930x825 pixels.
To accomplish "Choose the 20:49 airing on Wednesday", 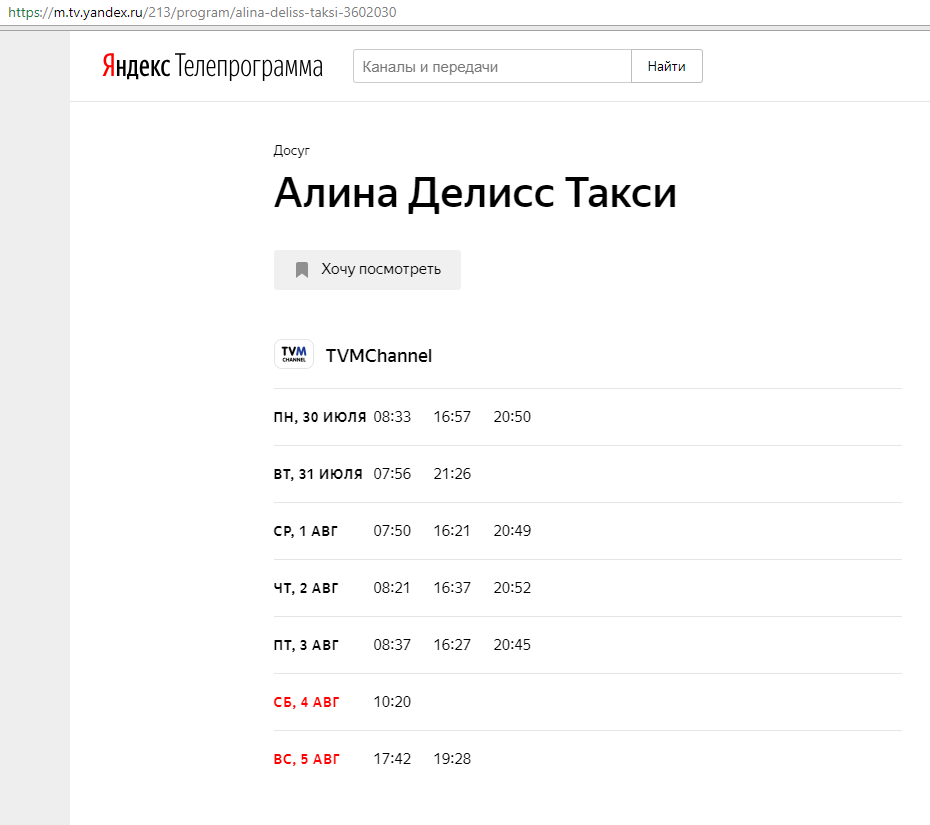I will click(512, 531).
